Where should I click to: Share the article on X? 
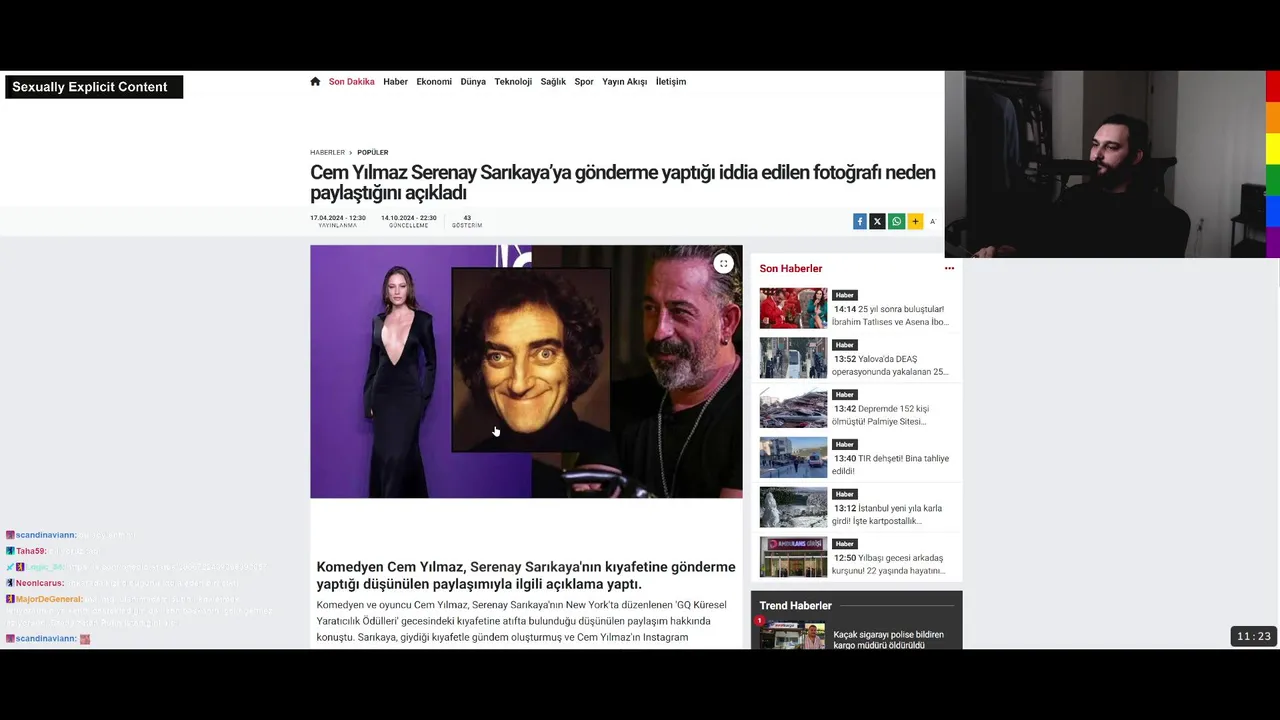[877, 222]
